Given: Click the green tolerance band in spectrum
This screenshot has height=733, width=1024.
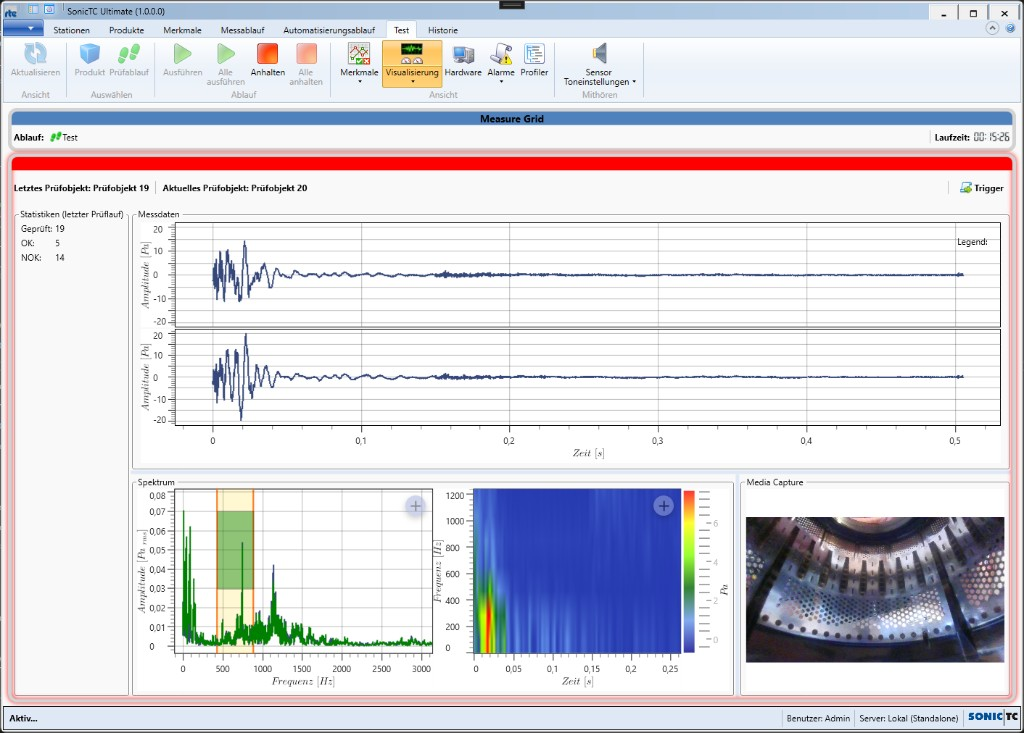Looking at the screenshot, I should (x=235, y=550).
